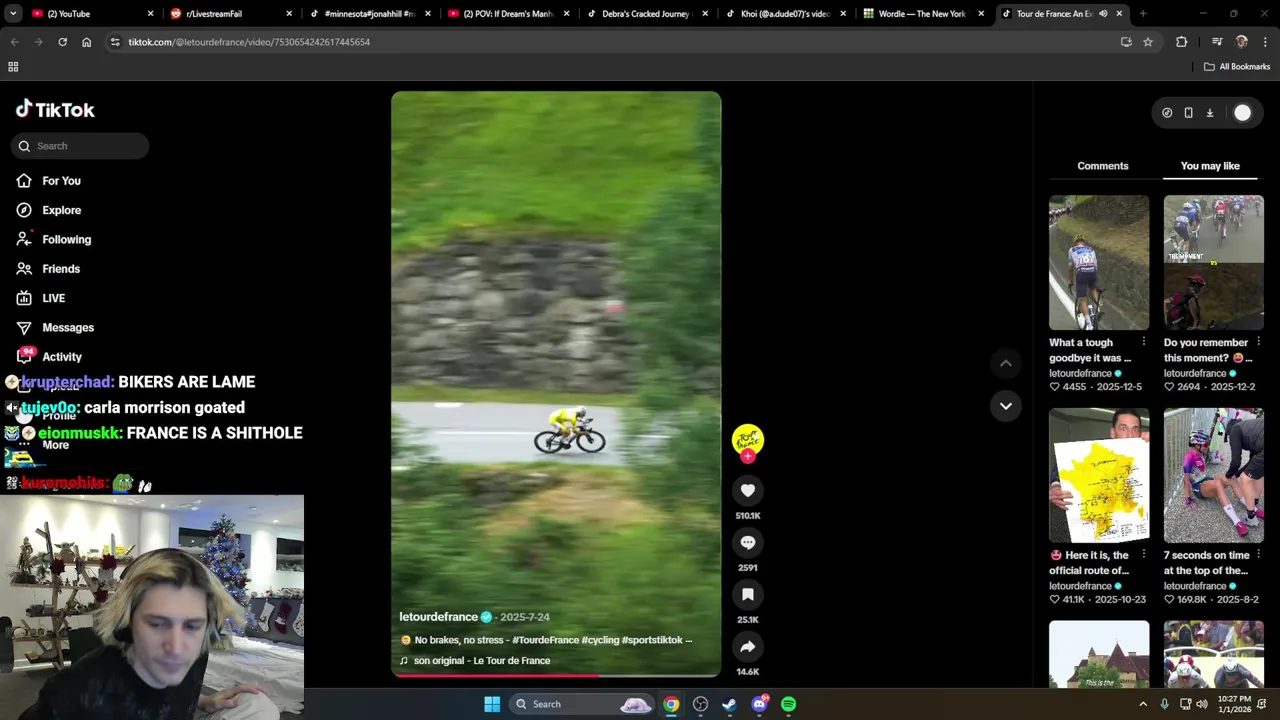Open the tab search dropdown
The width and height of the screenshot is (1280, 720).
click(x=13, y=14)
